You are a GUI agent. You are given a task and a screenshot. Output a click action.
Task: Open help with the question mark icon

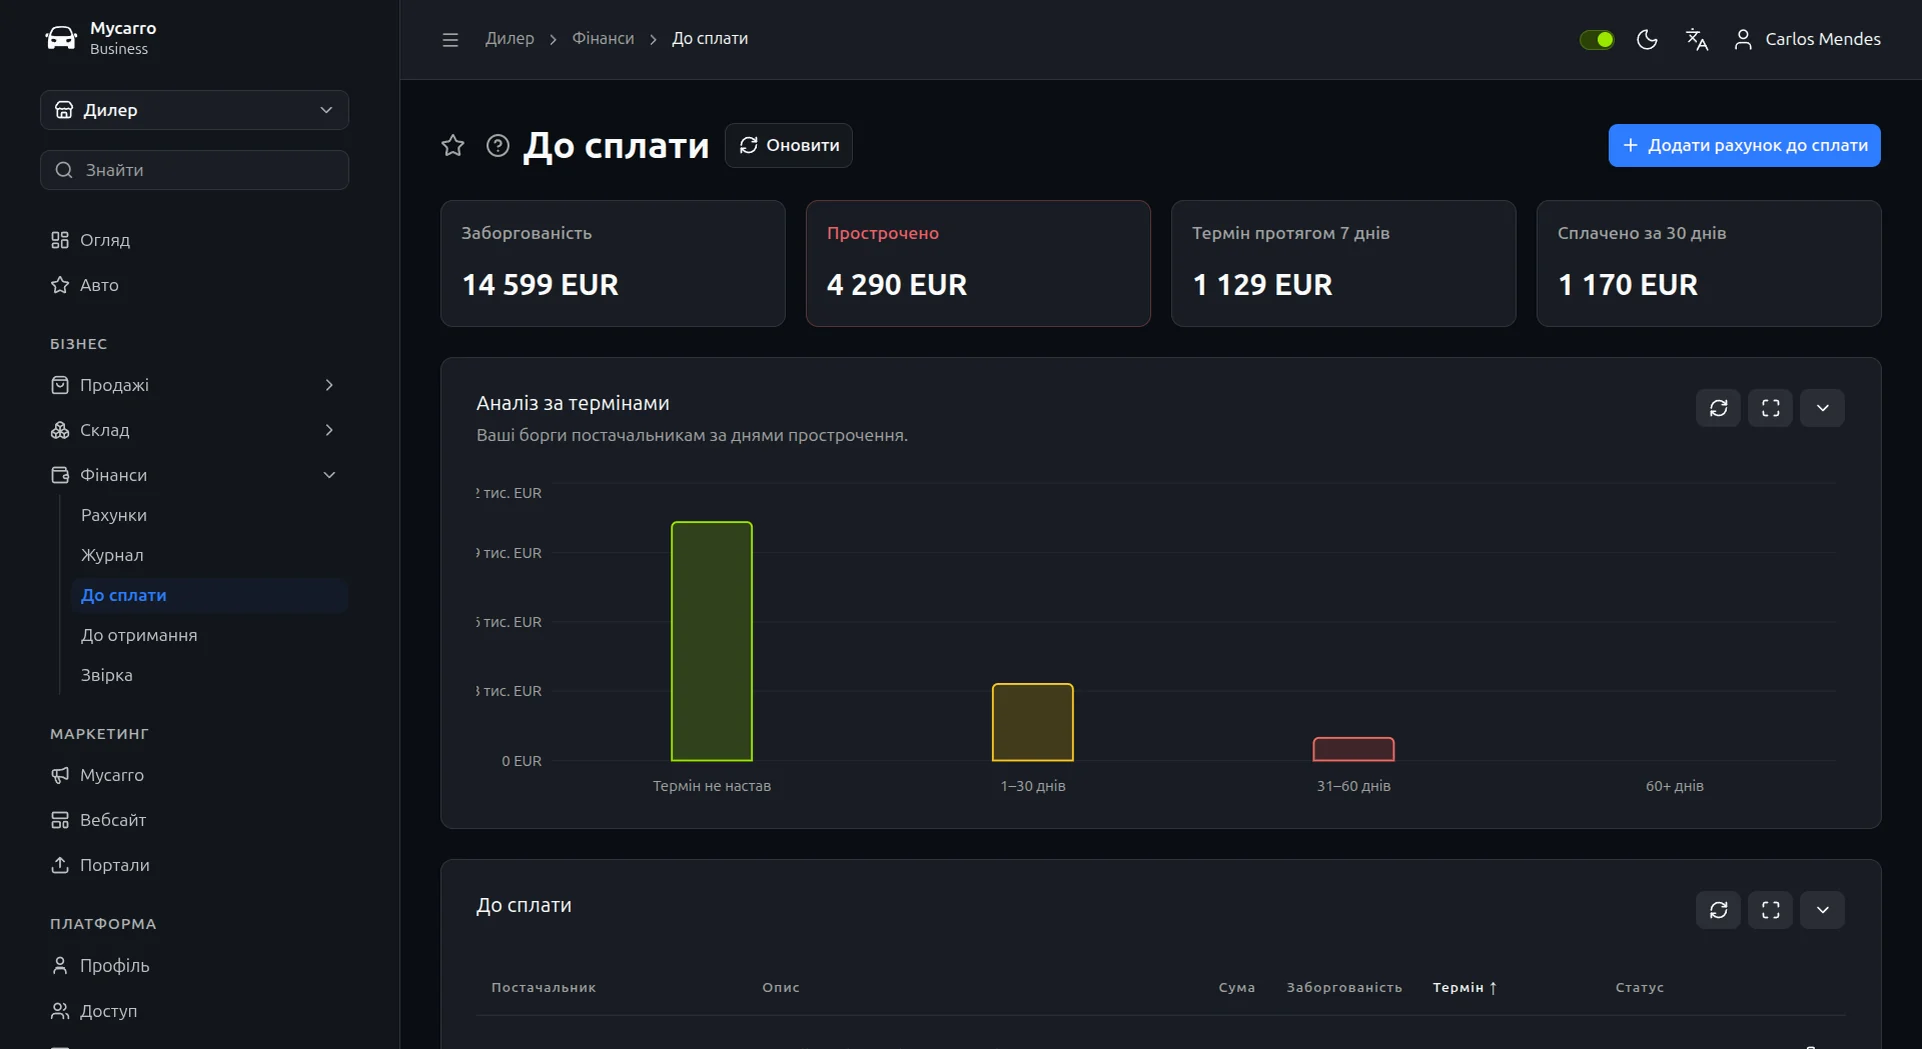498,146
